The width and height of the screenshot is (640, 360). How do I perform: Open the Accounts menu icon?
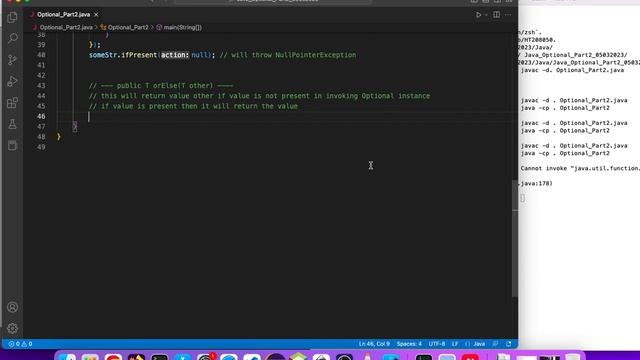[12, 307]
